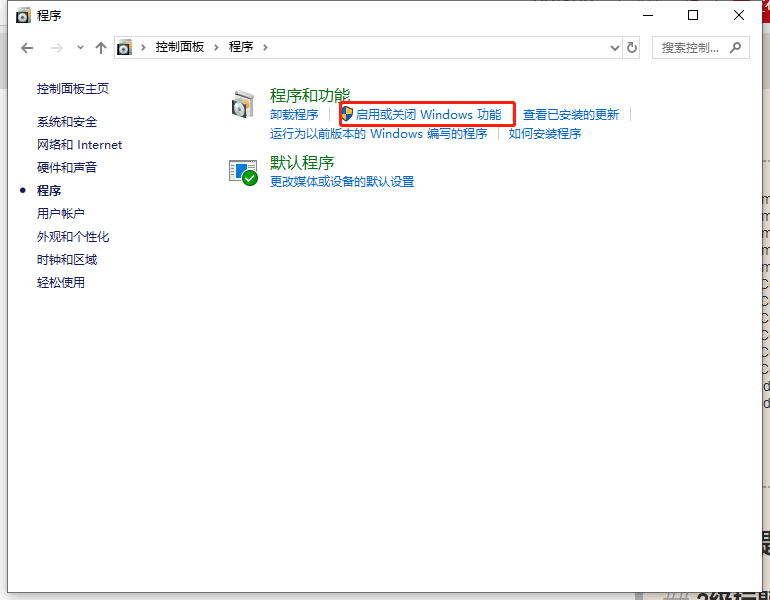Click the 程序和功能 box icon
Image resolution: width=770 pixels, height=600 pixels.
click(x=243, y=104)
